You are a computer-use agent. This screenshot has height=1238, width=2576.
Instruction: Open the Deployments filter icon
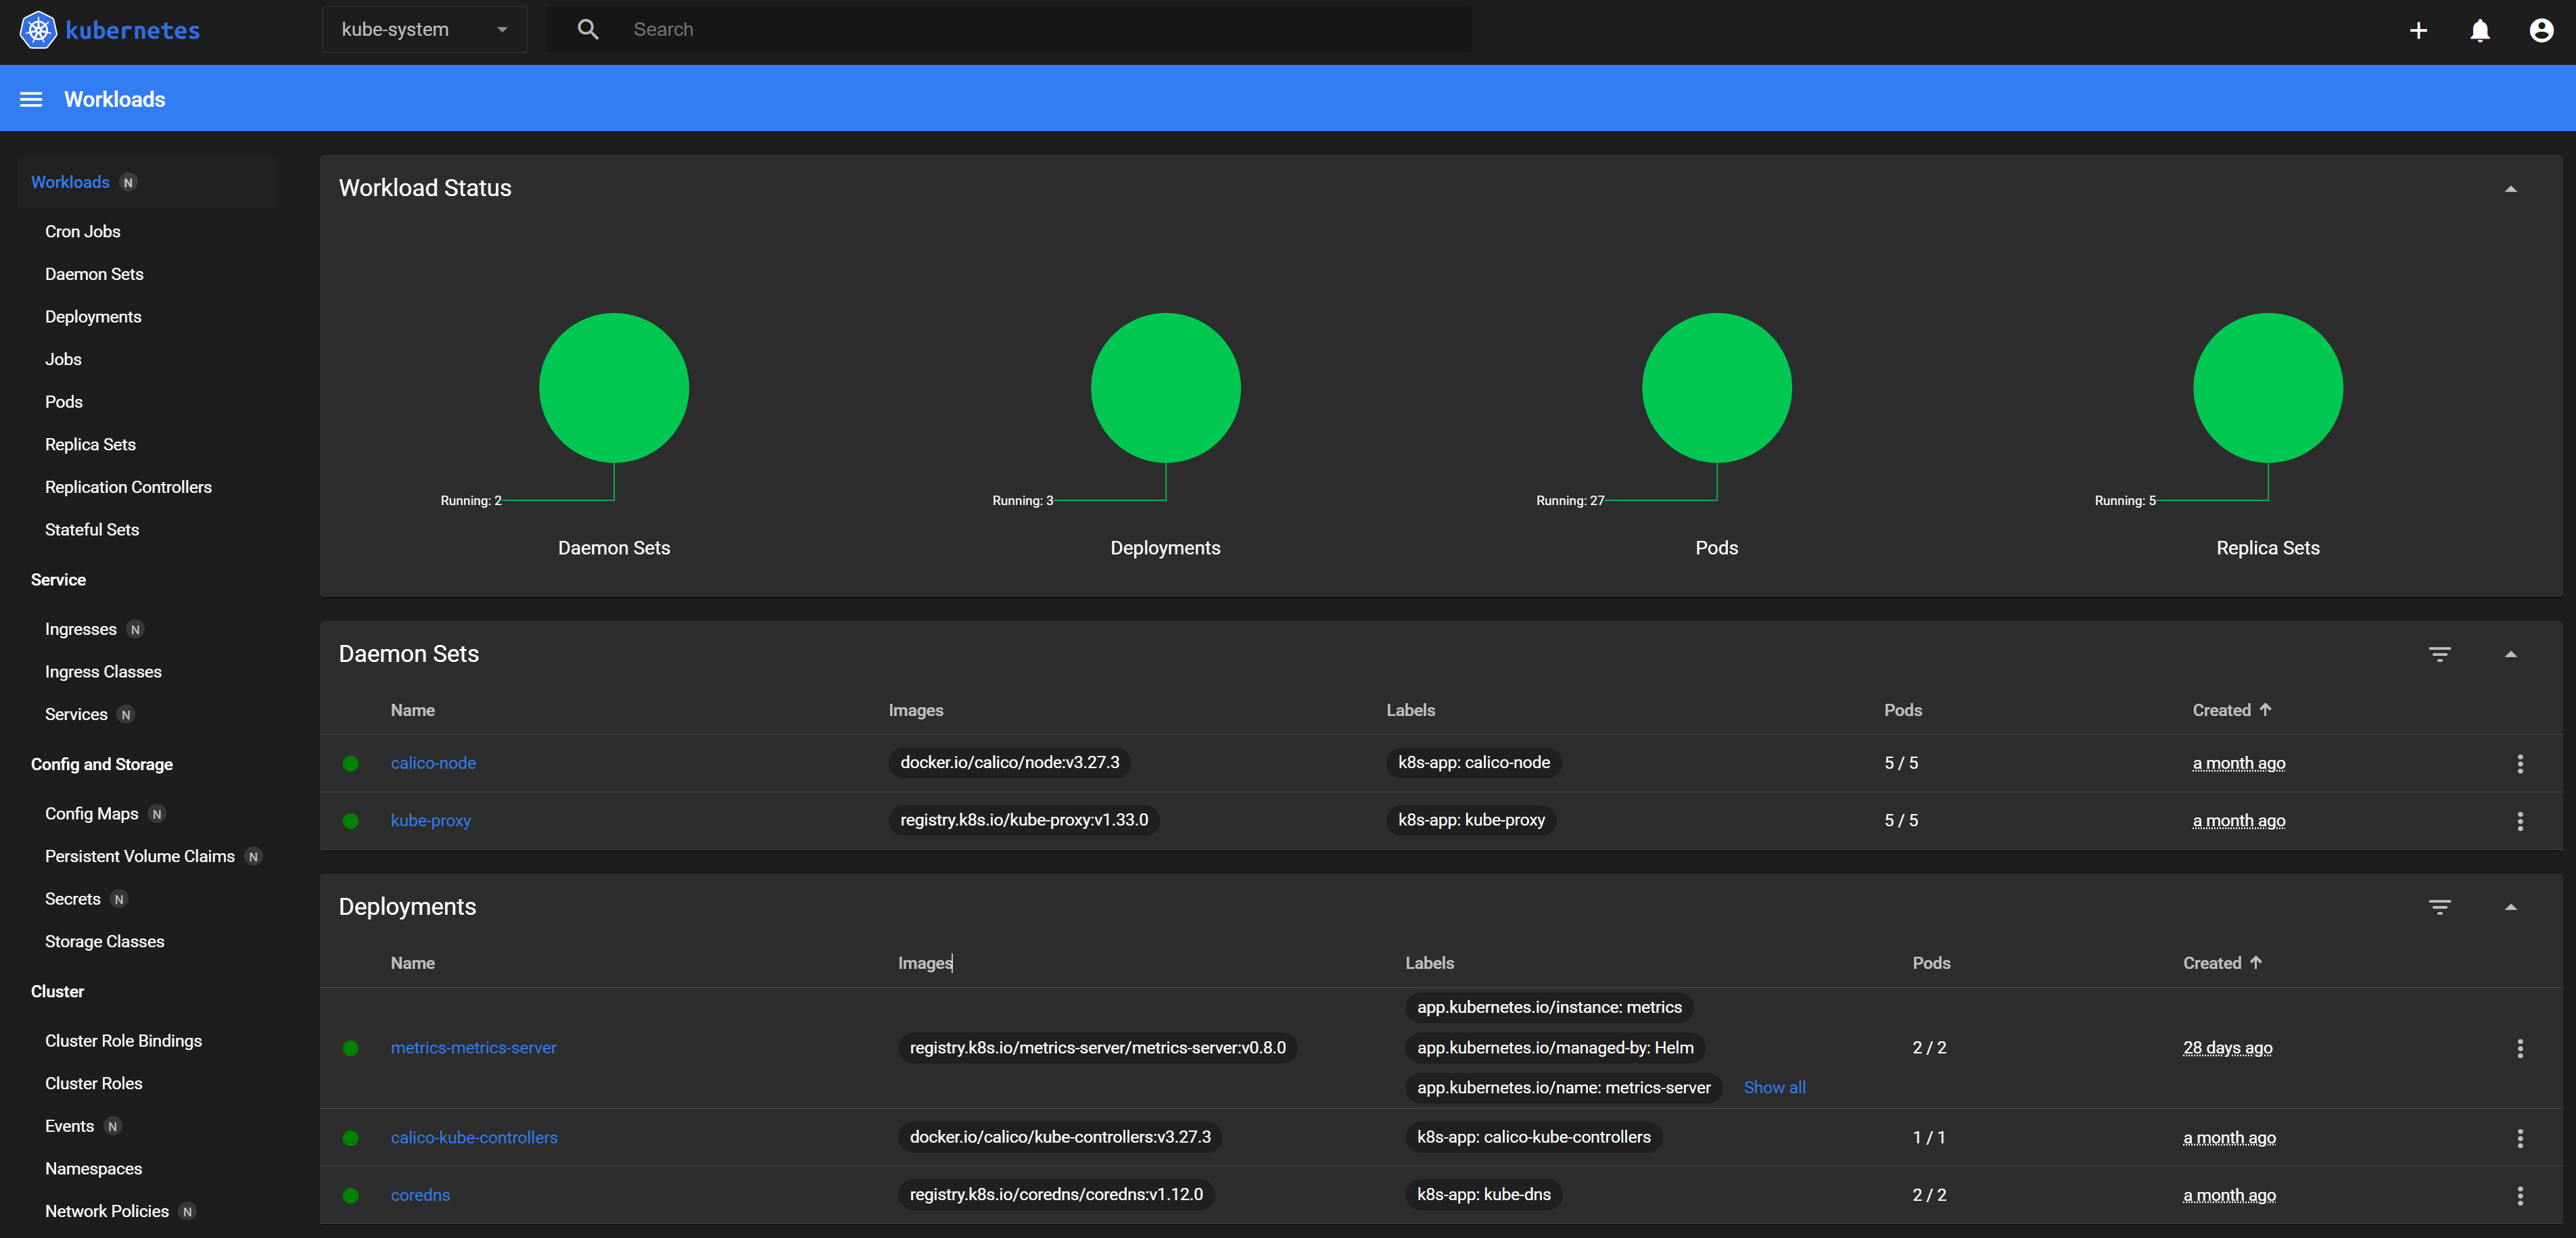[x=2439, y=907]
